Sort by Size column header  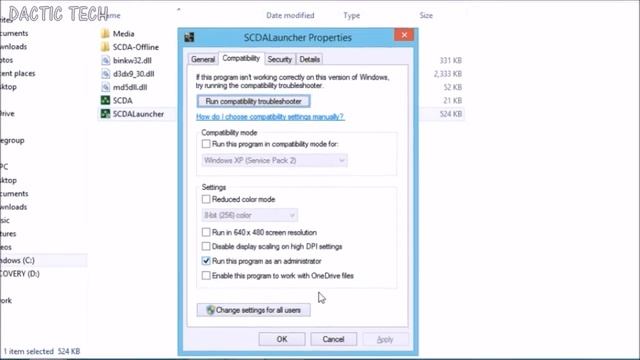pyautogui.click(x=426, y=16)
